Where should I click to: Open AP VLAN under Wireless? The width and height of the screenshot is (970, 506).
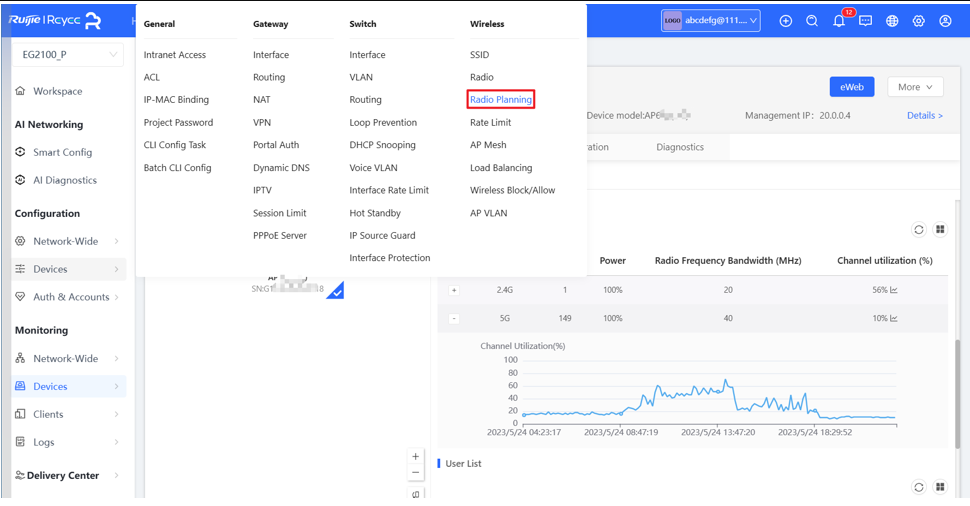489,213
